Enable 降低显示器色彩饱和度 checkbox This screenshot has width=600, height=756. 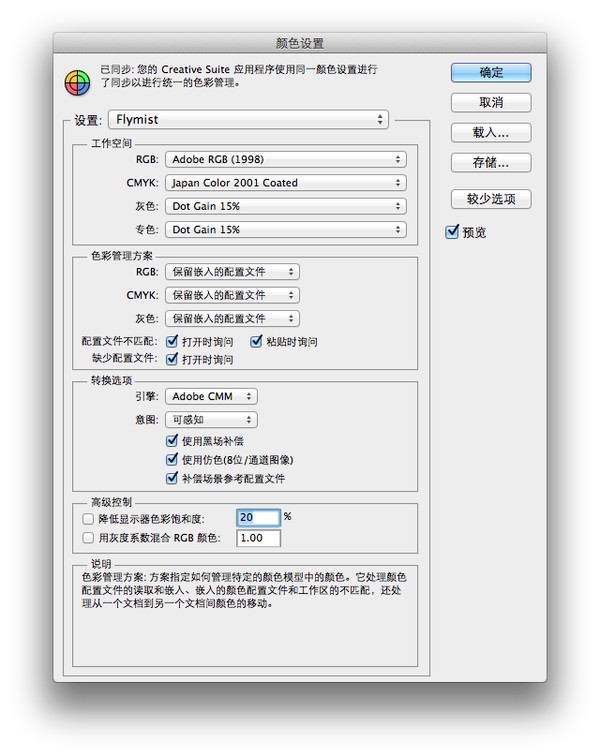click(88, 519)
